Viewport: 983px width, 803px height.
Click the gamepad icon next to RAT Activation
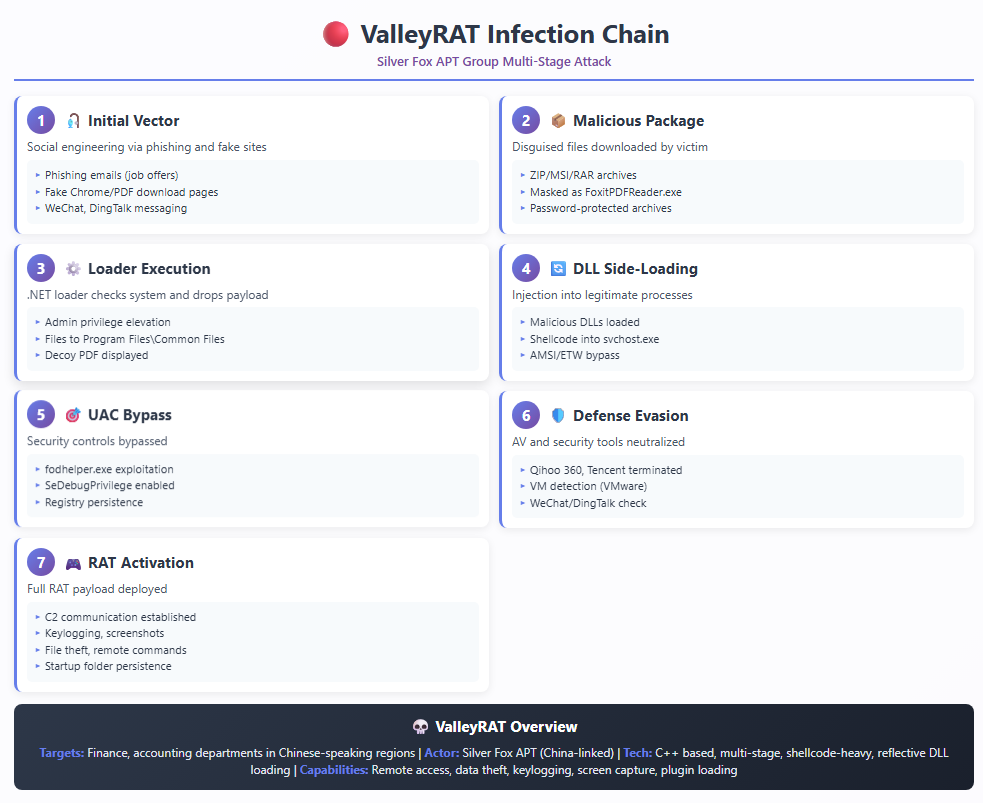73,563
